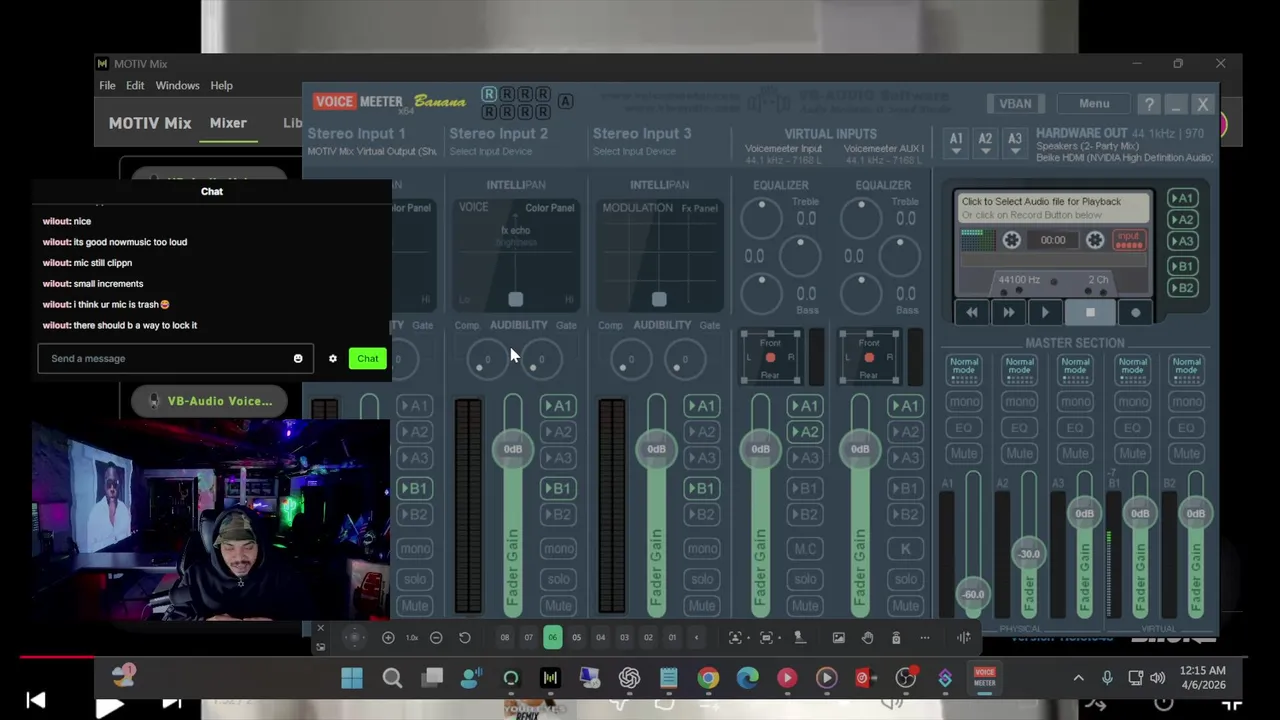The width and height of the screenshot is (1280, 720).
Task: Toggle B2 routing on Voicemeeter AUX strip
Action: pyautogui.click(x=905, y=515)
